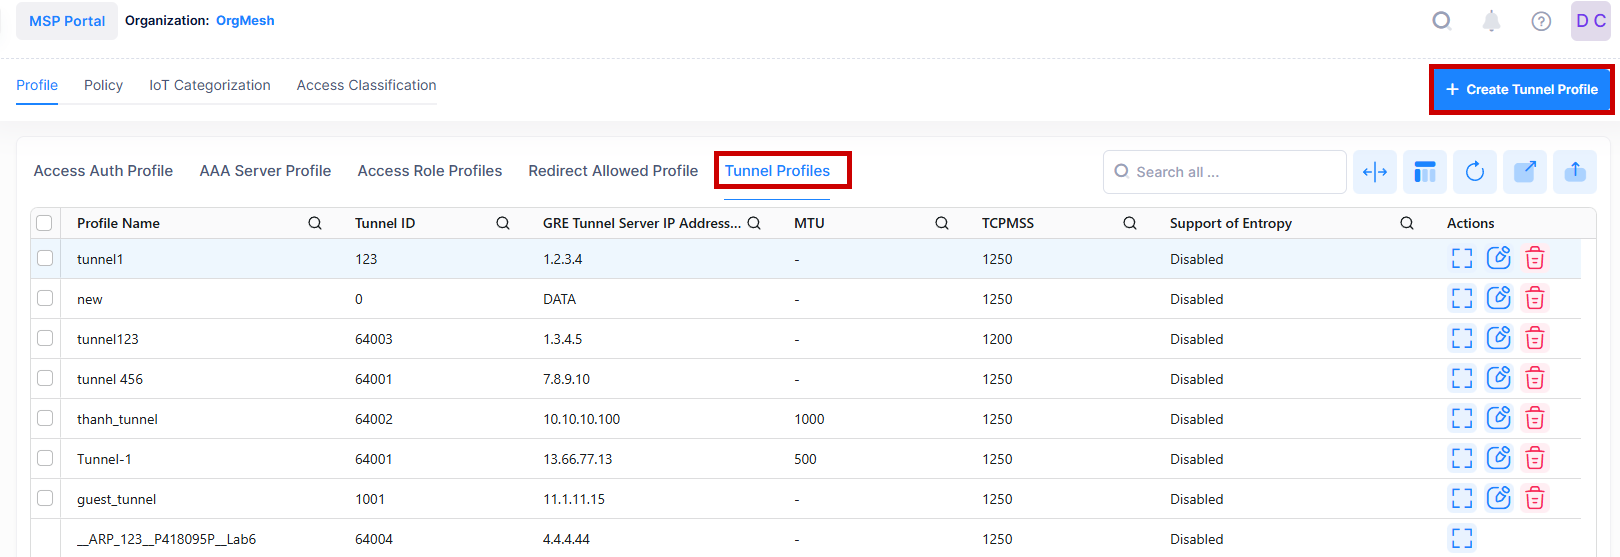This screenshot has width=1620, height=557.
Task: Click the refresh table icon
Action: click(1475, 172)
